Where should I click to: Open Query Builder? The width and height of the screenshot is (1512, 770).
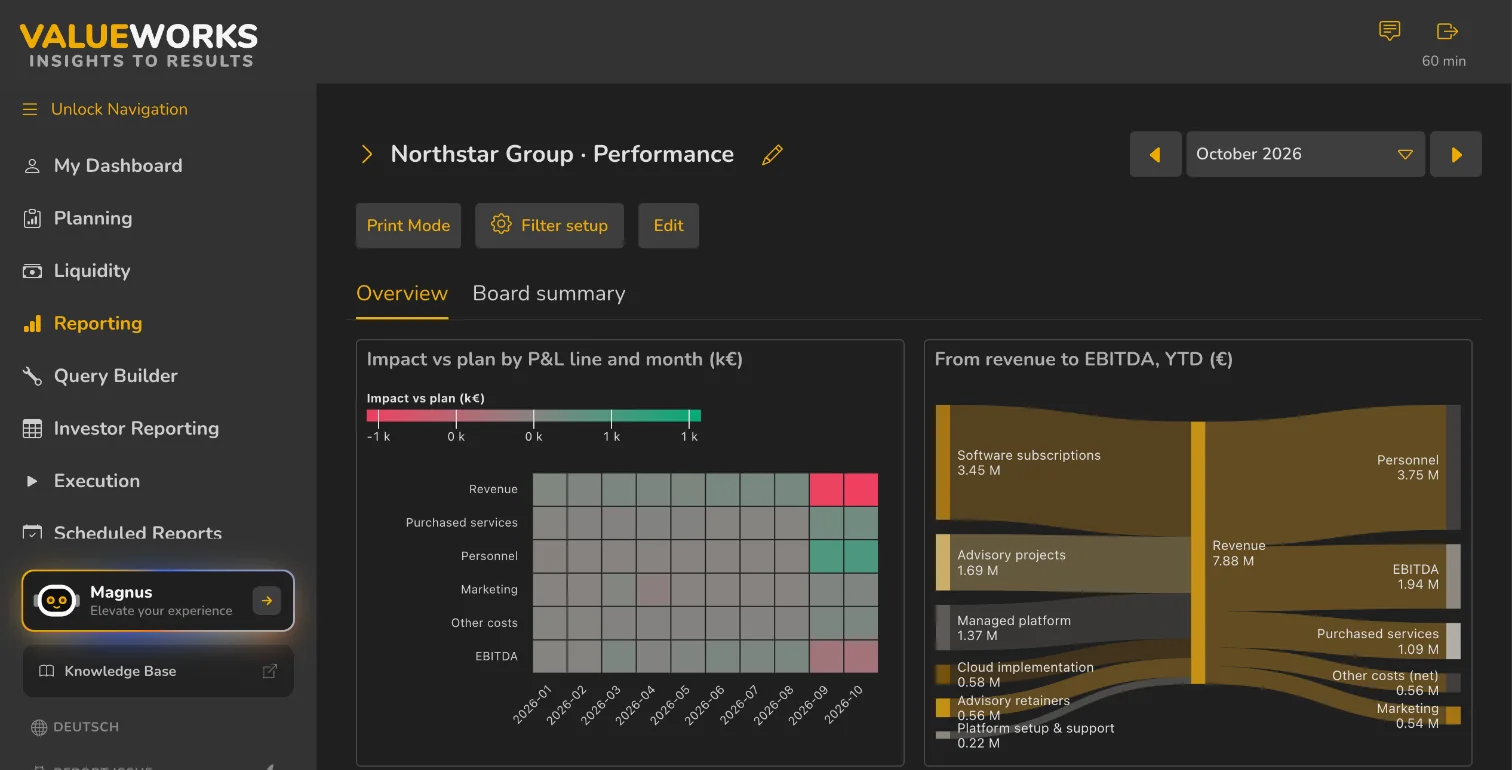pos(116,376)
